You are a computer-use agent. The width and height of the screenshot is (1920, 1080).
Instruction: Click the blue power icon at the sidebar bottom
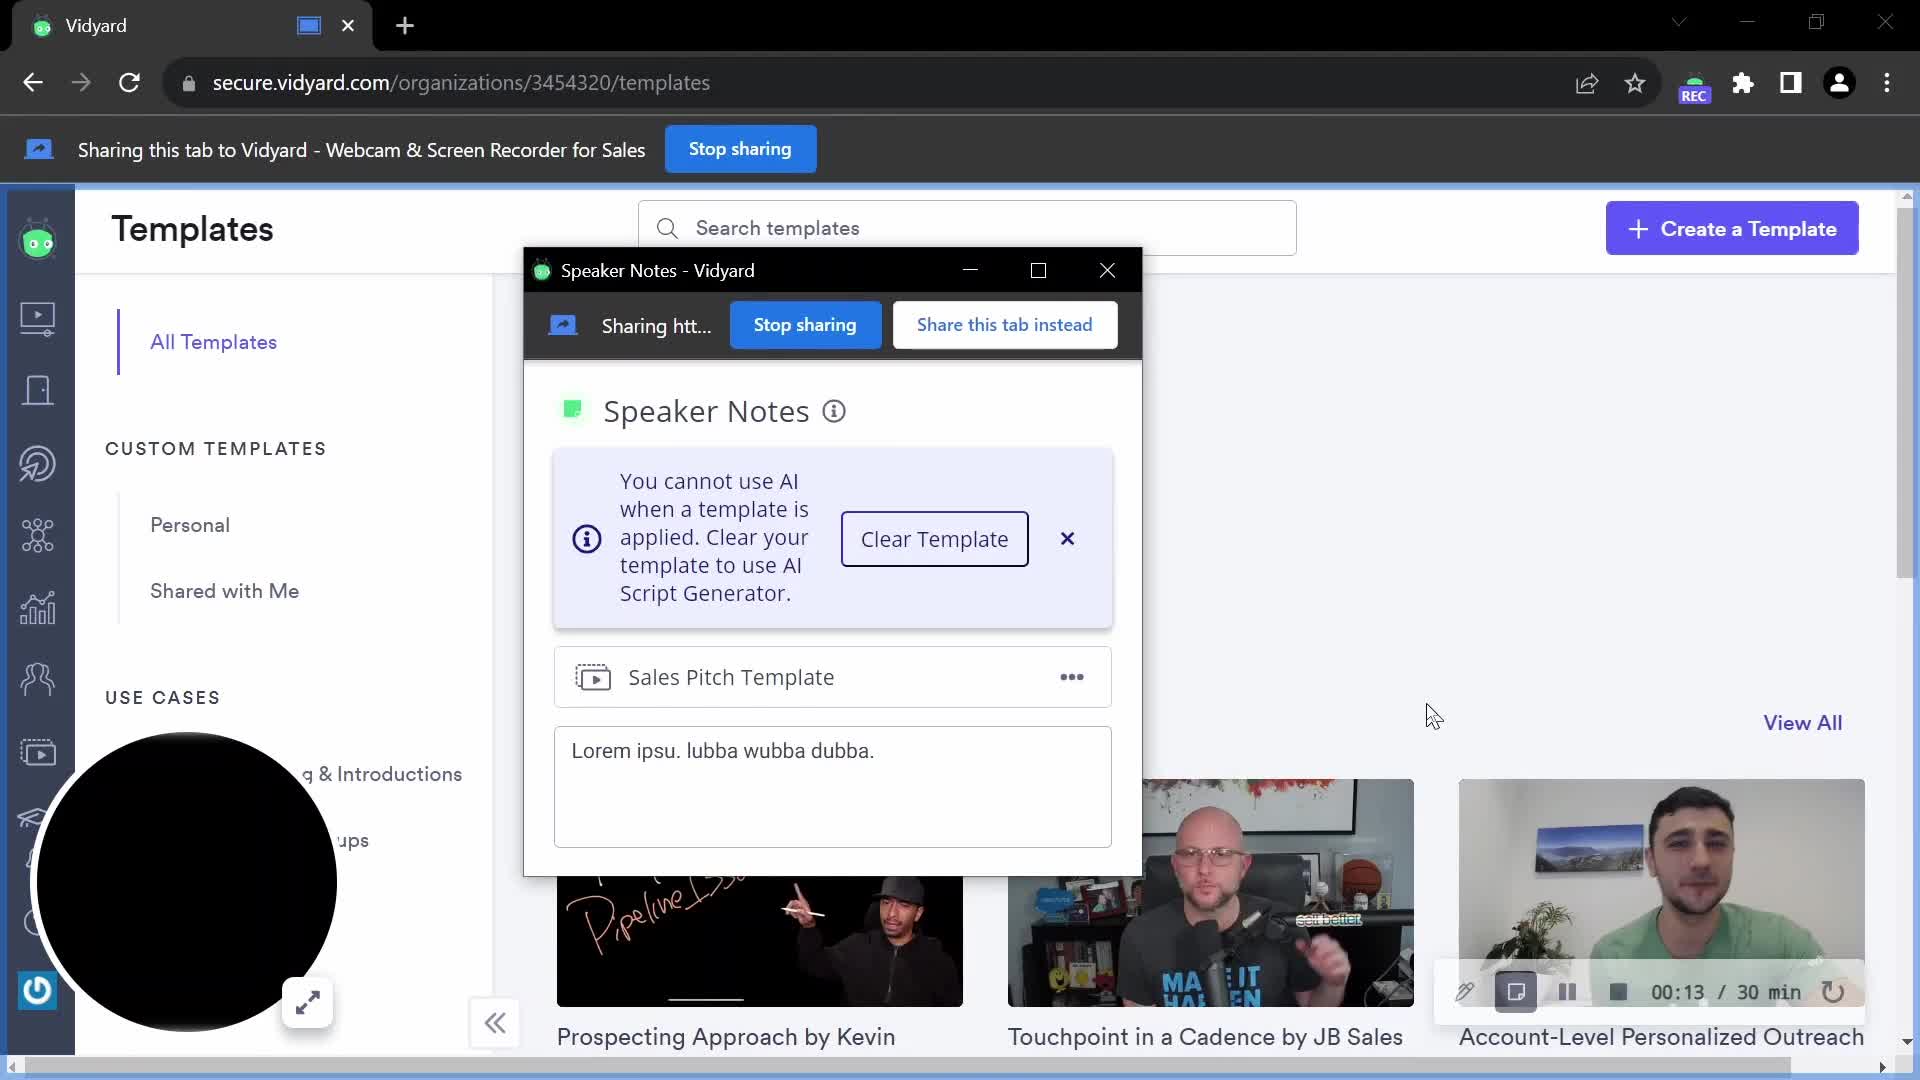(x=38, y=990)
